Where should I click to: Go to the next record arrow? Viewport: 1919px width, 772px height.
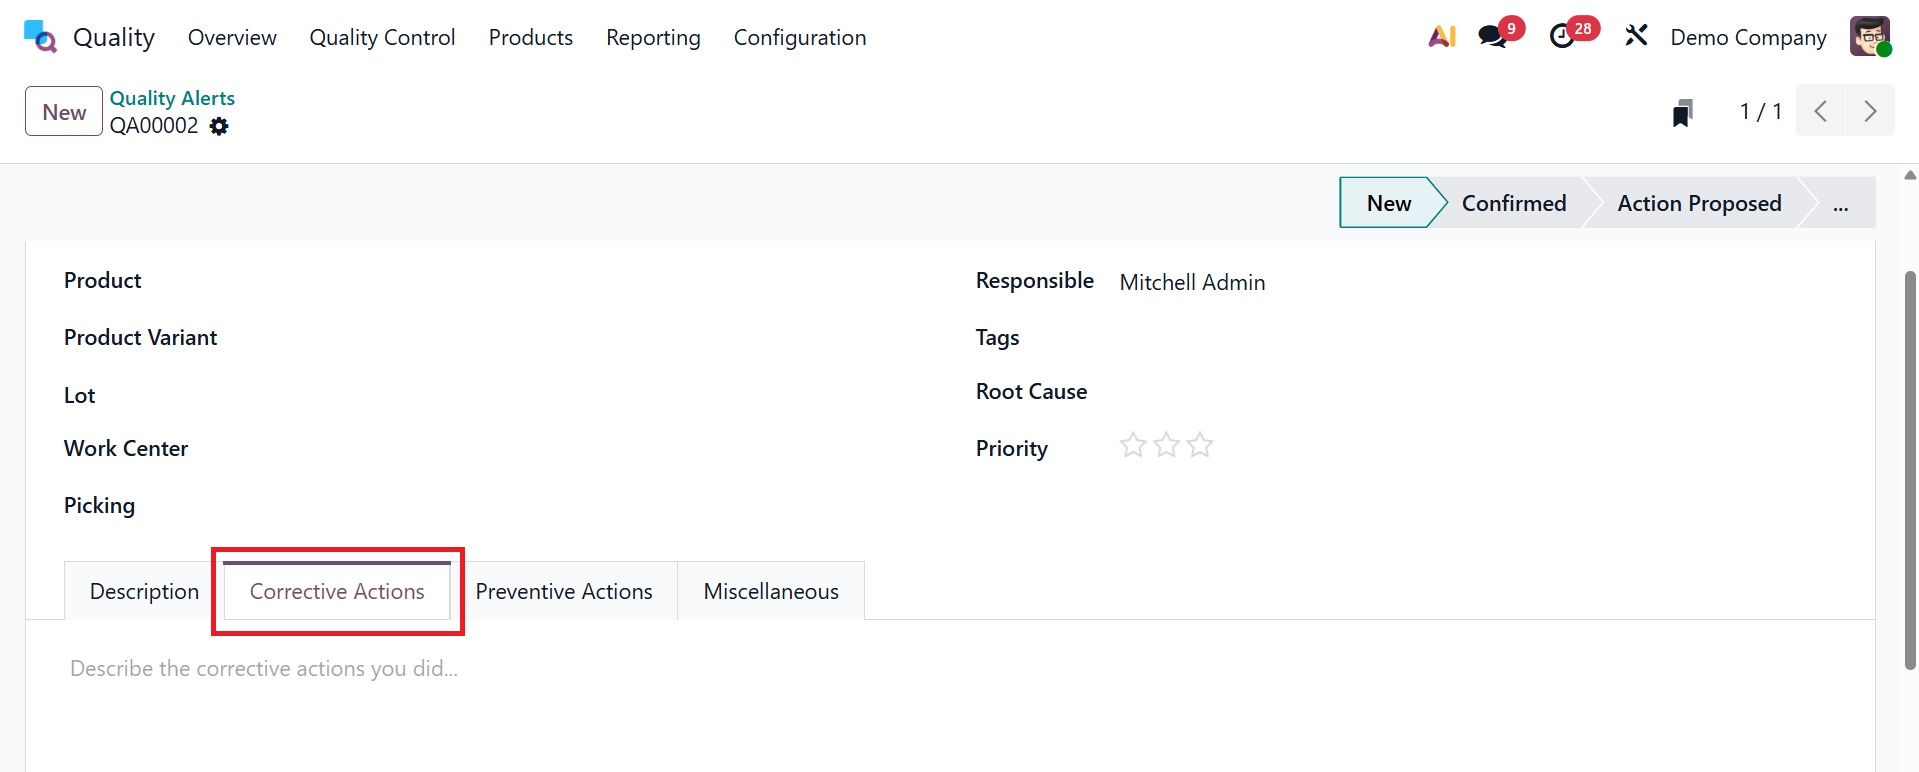click(x=1870, y=111)
